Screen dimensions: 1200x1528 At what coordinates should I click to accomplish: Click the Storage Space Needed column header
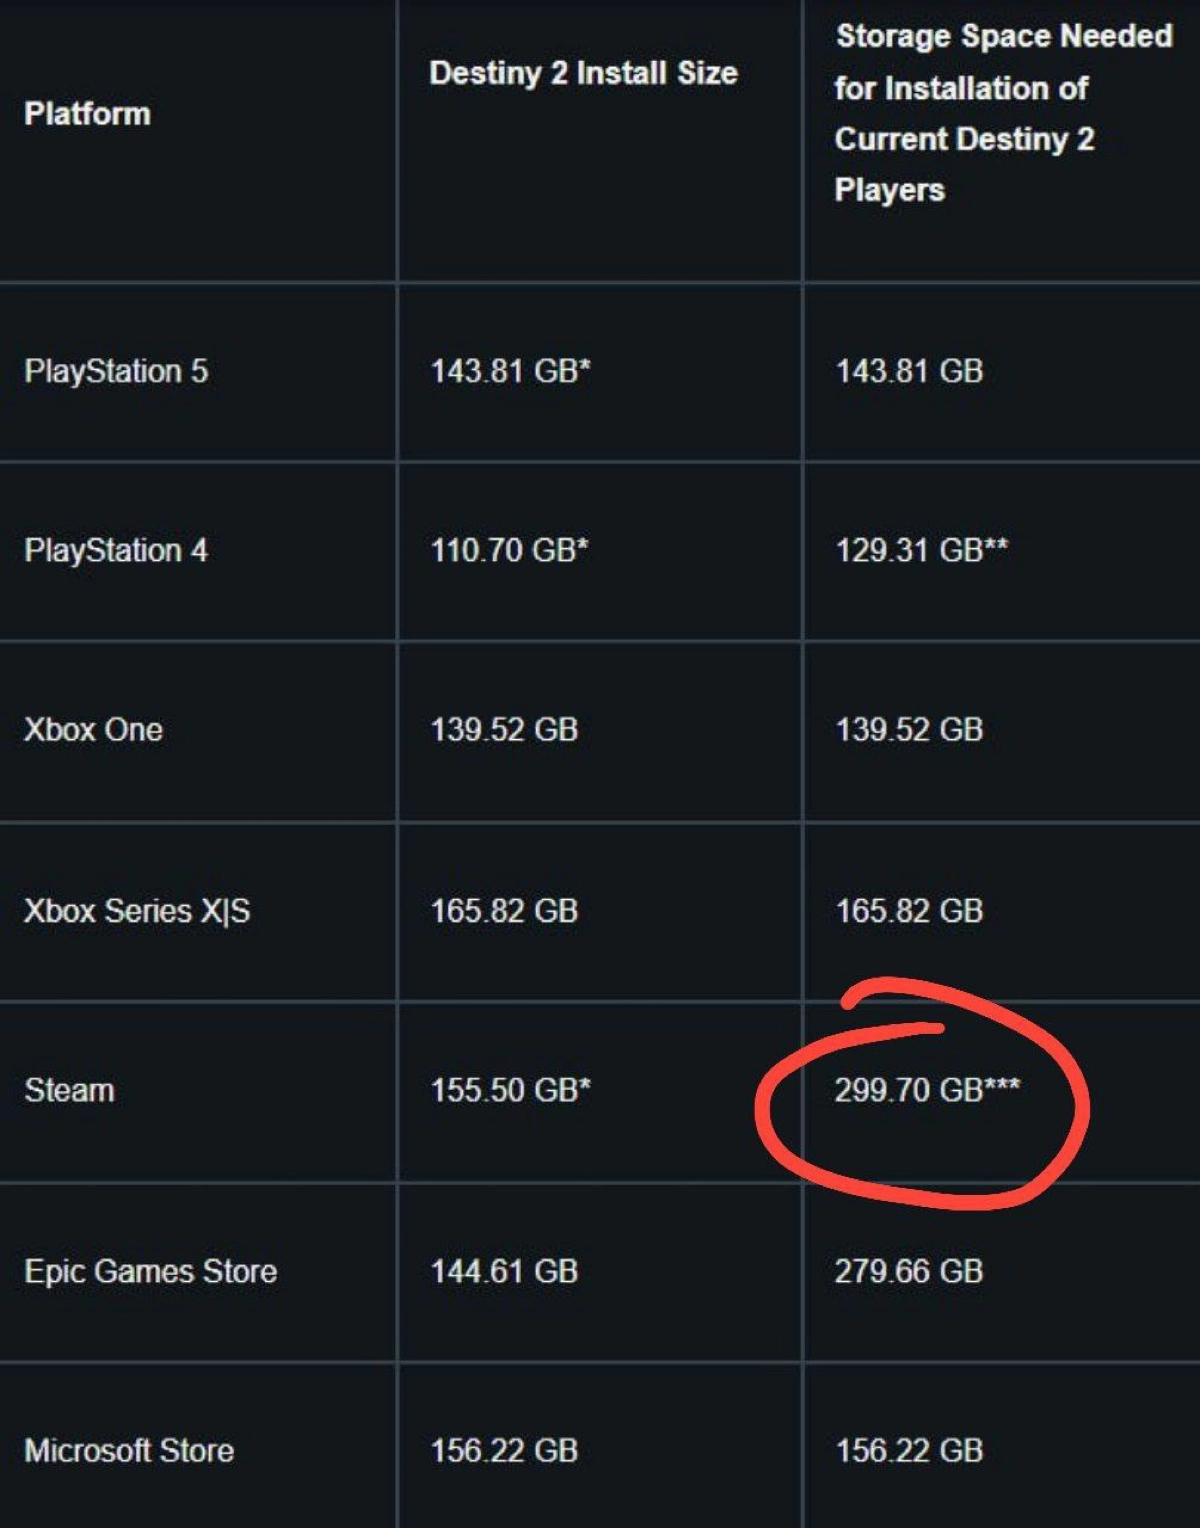(x=1003, y=112)
